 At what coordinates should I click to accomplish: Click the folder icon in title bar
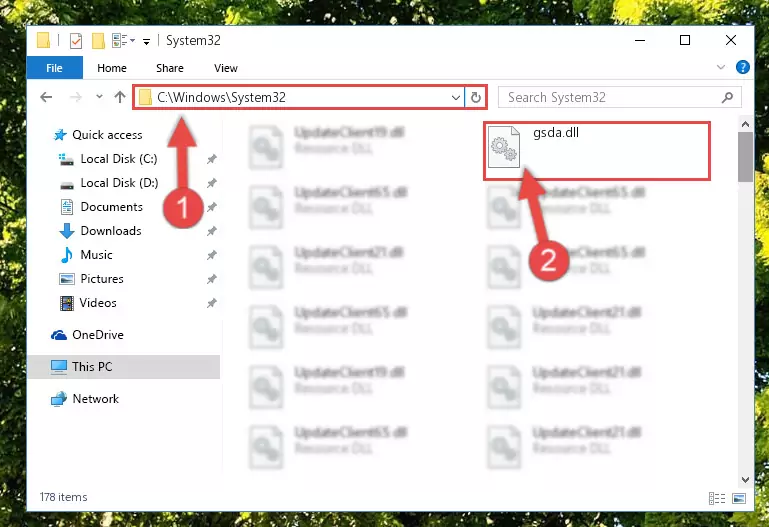coord(43,40)
